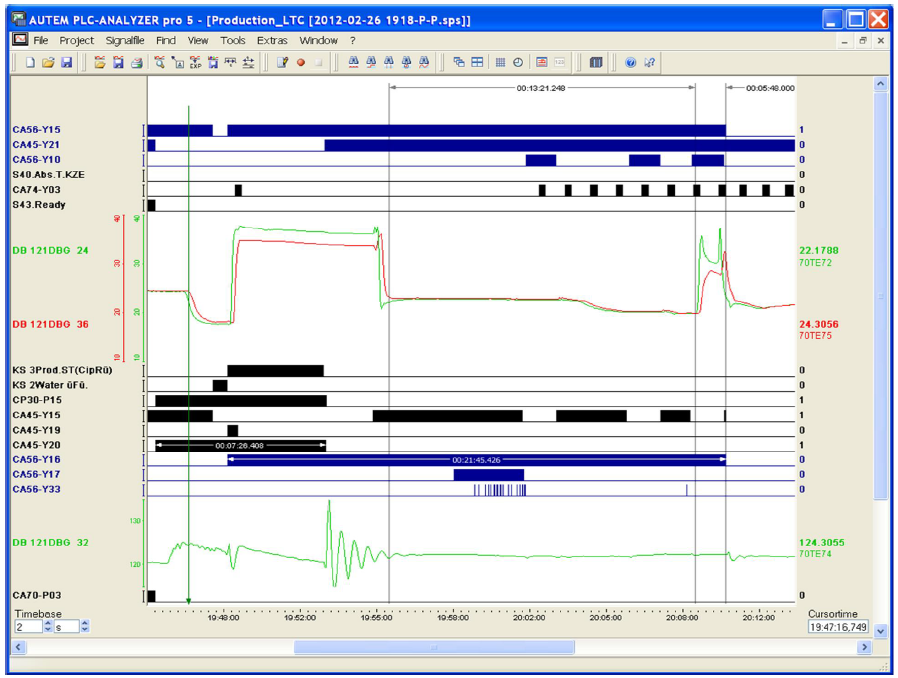Select the KS 3Prod.ST(CipRü) signal label
This screenshot has height=678, width=898.
coord(62,370)
